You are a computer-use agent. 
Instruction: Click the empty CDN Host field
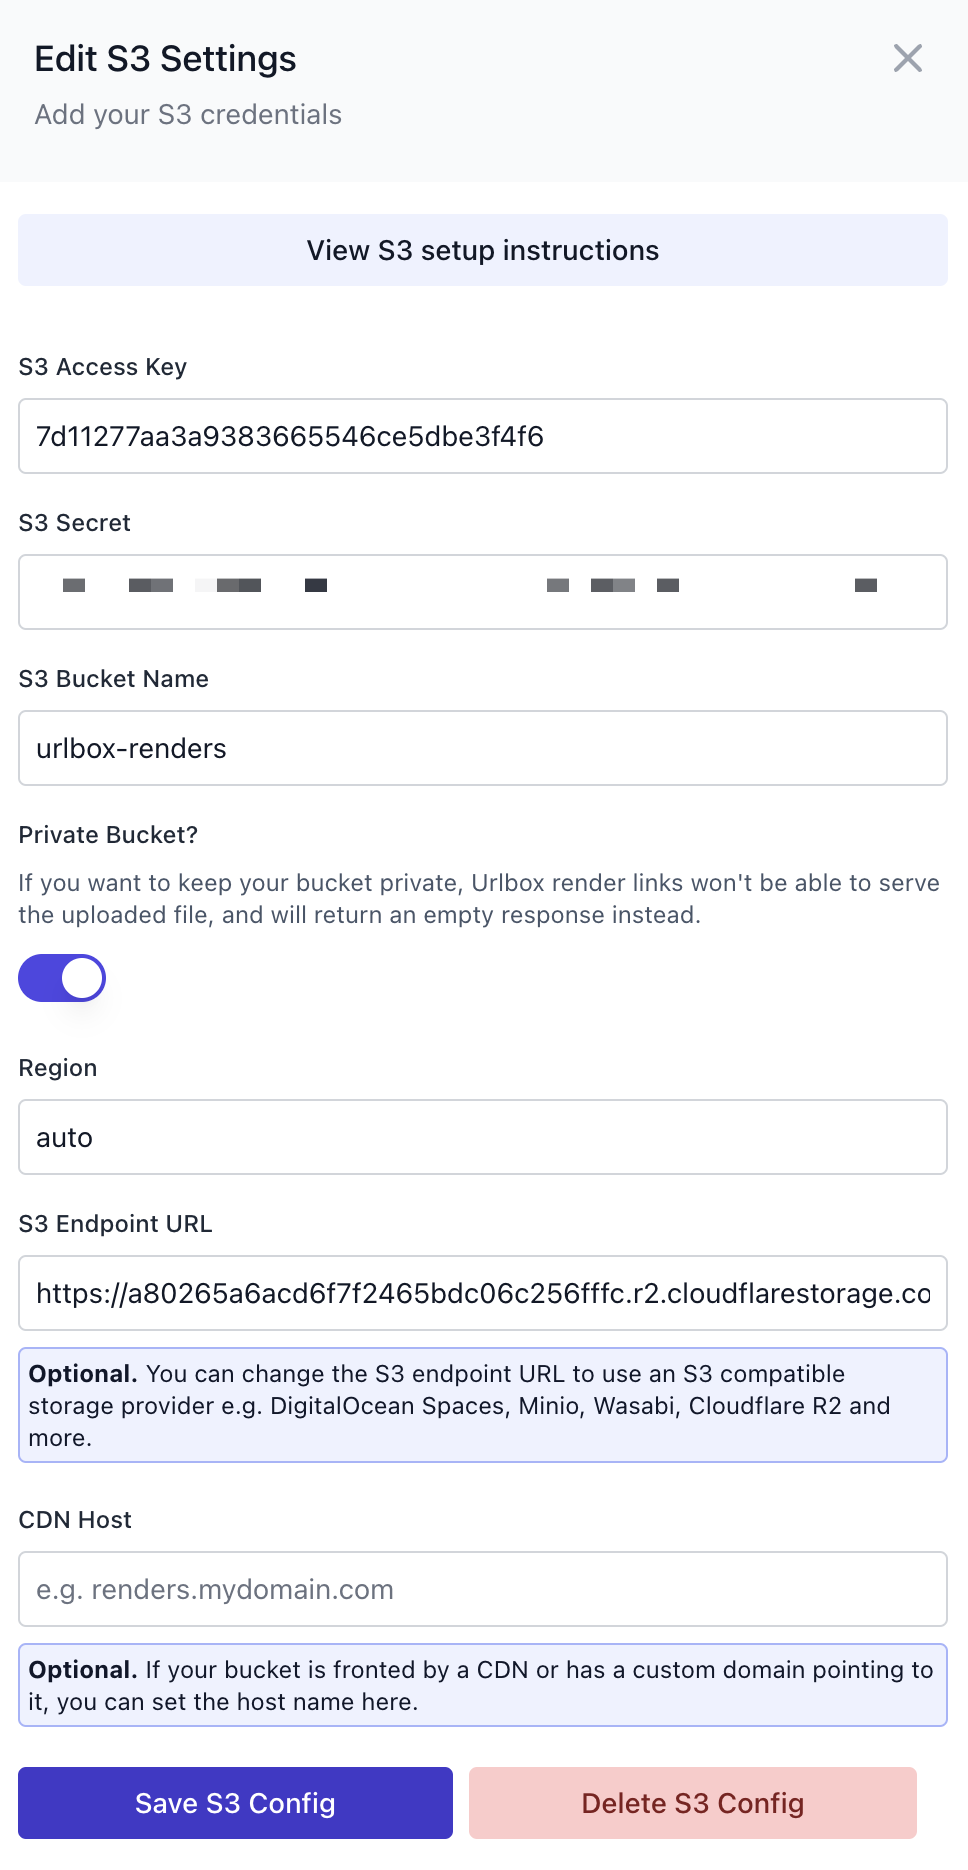[x=483, y=1589]
